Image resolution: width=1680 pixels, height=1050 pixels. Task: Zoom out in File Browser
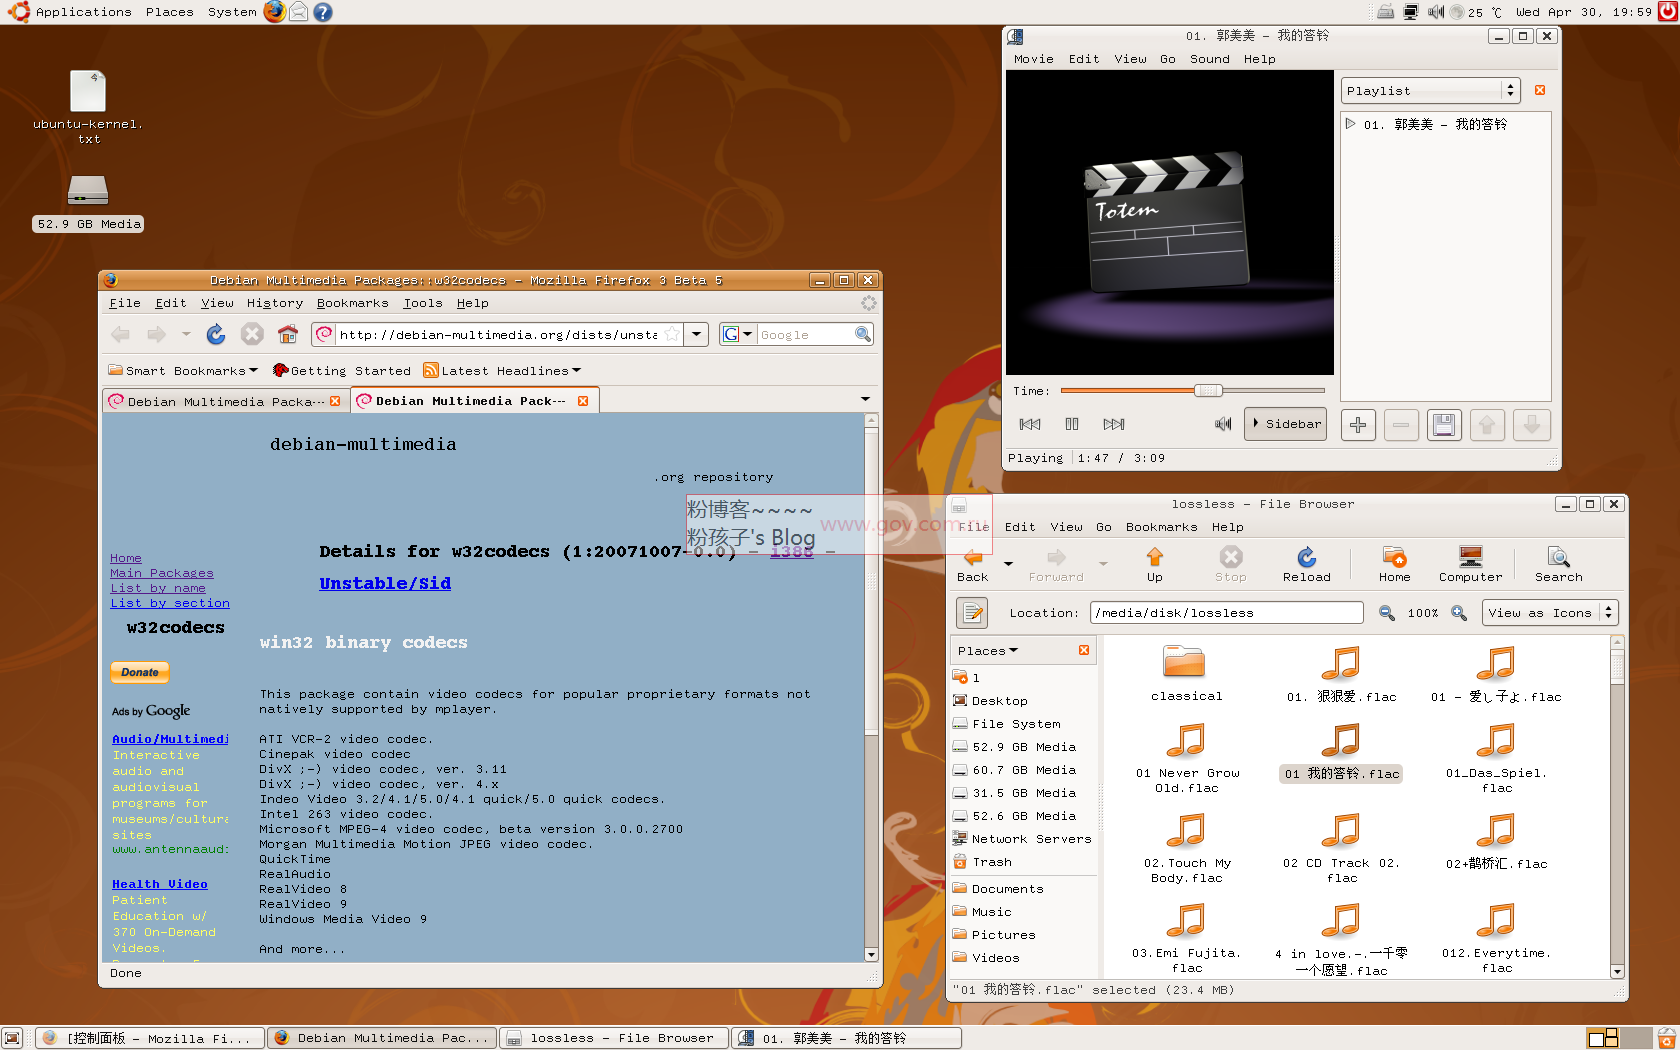pos(1387,613)
